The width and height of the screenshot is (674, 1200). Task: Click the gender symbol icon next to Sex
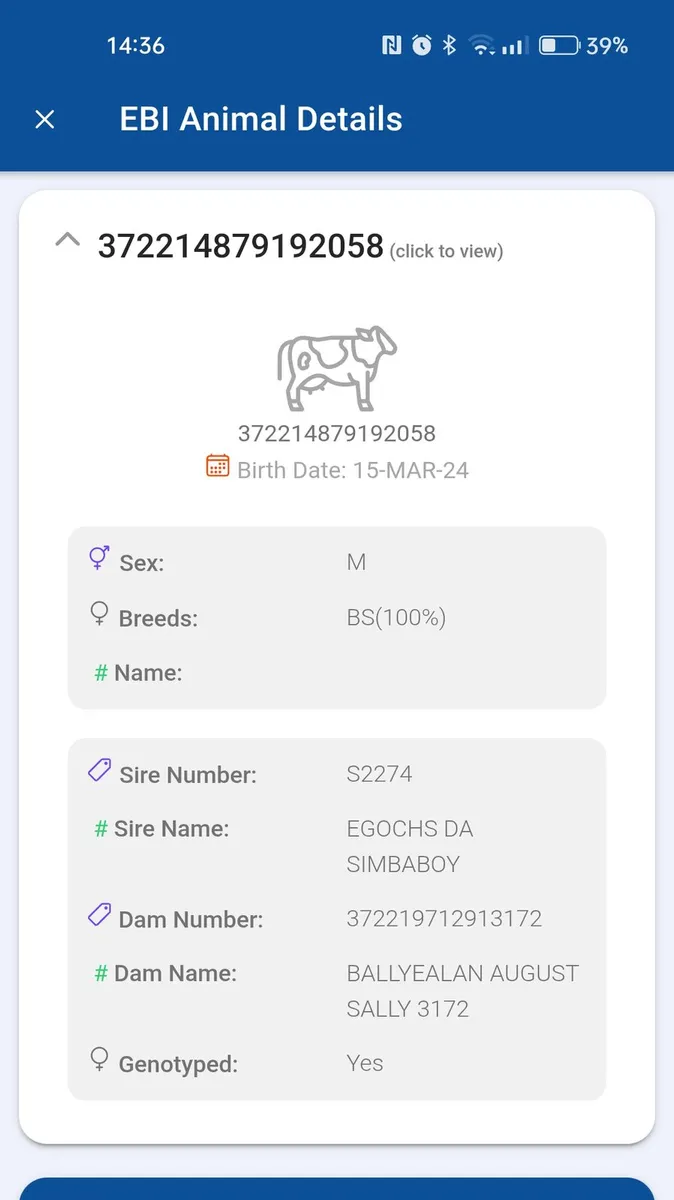pyautogui.click(x=98, y=558)
